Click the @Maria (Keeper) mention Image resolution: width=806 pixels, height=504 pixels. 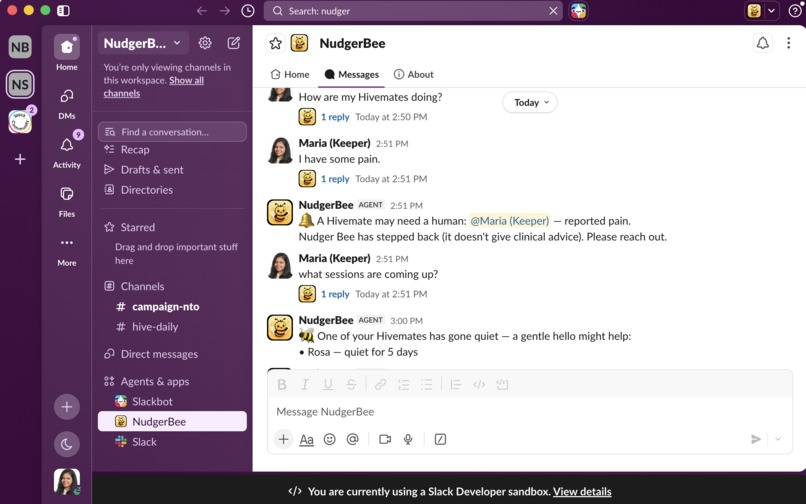pos(509,221)
